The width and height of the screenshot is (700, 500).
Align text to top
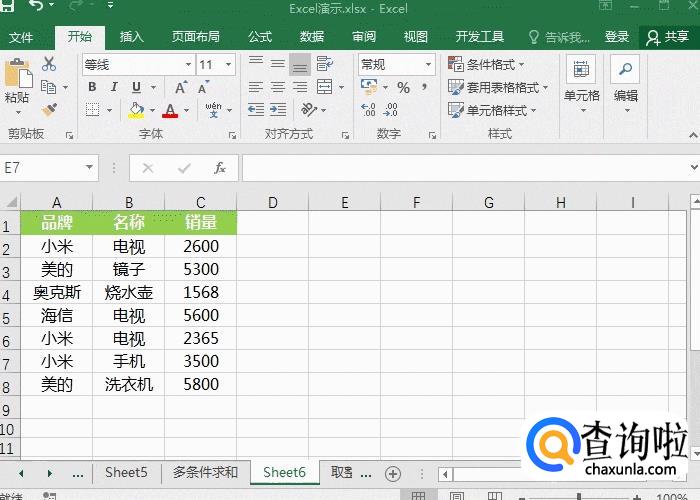pos(256,64)
